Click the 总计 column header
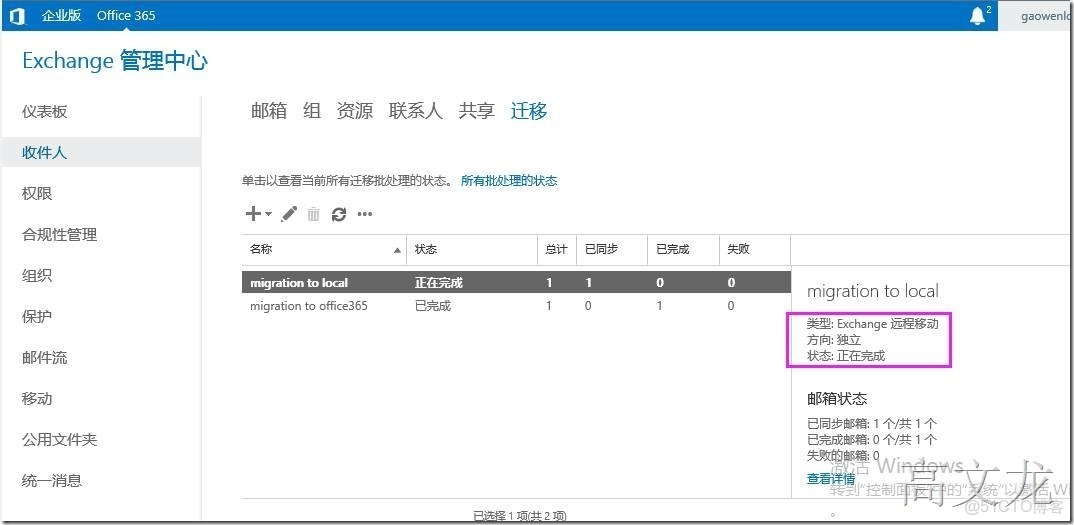The width and height of the screenshot is (1074, 525). [556, 249]
